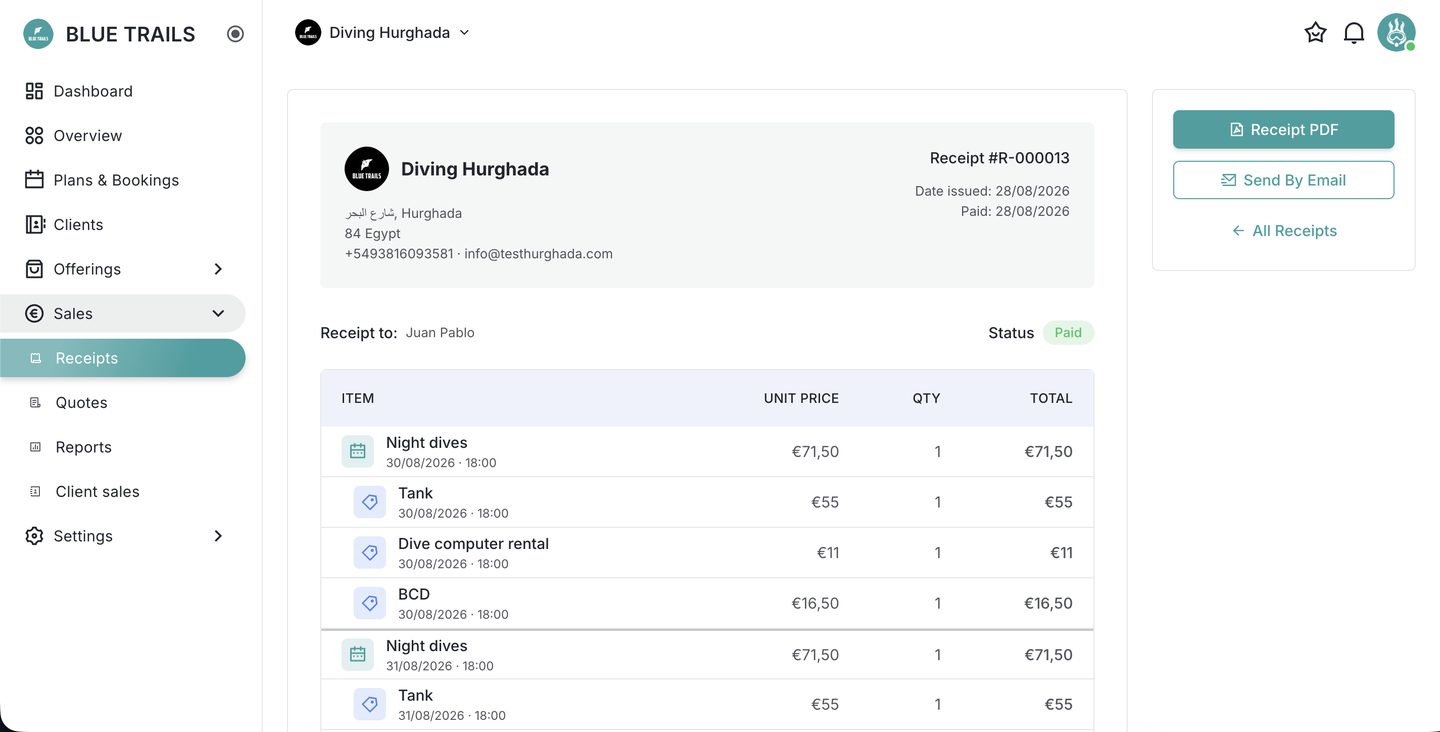Click the Quotes document icon
The image size is (1440, 732).
[x=36, y=403]
